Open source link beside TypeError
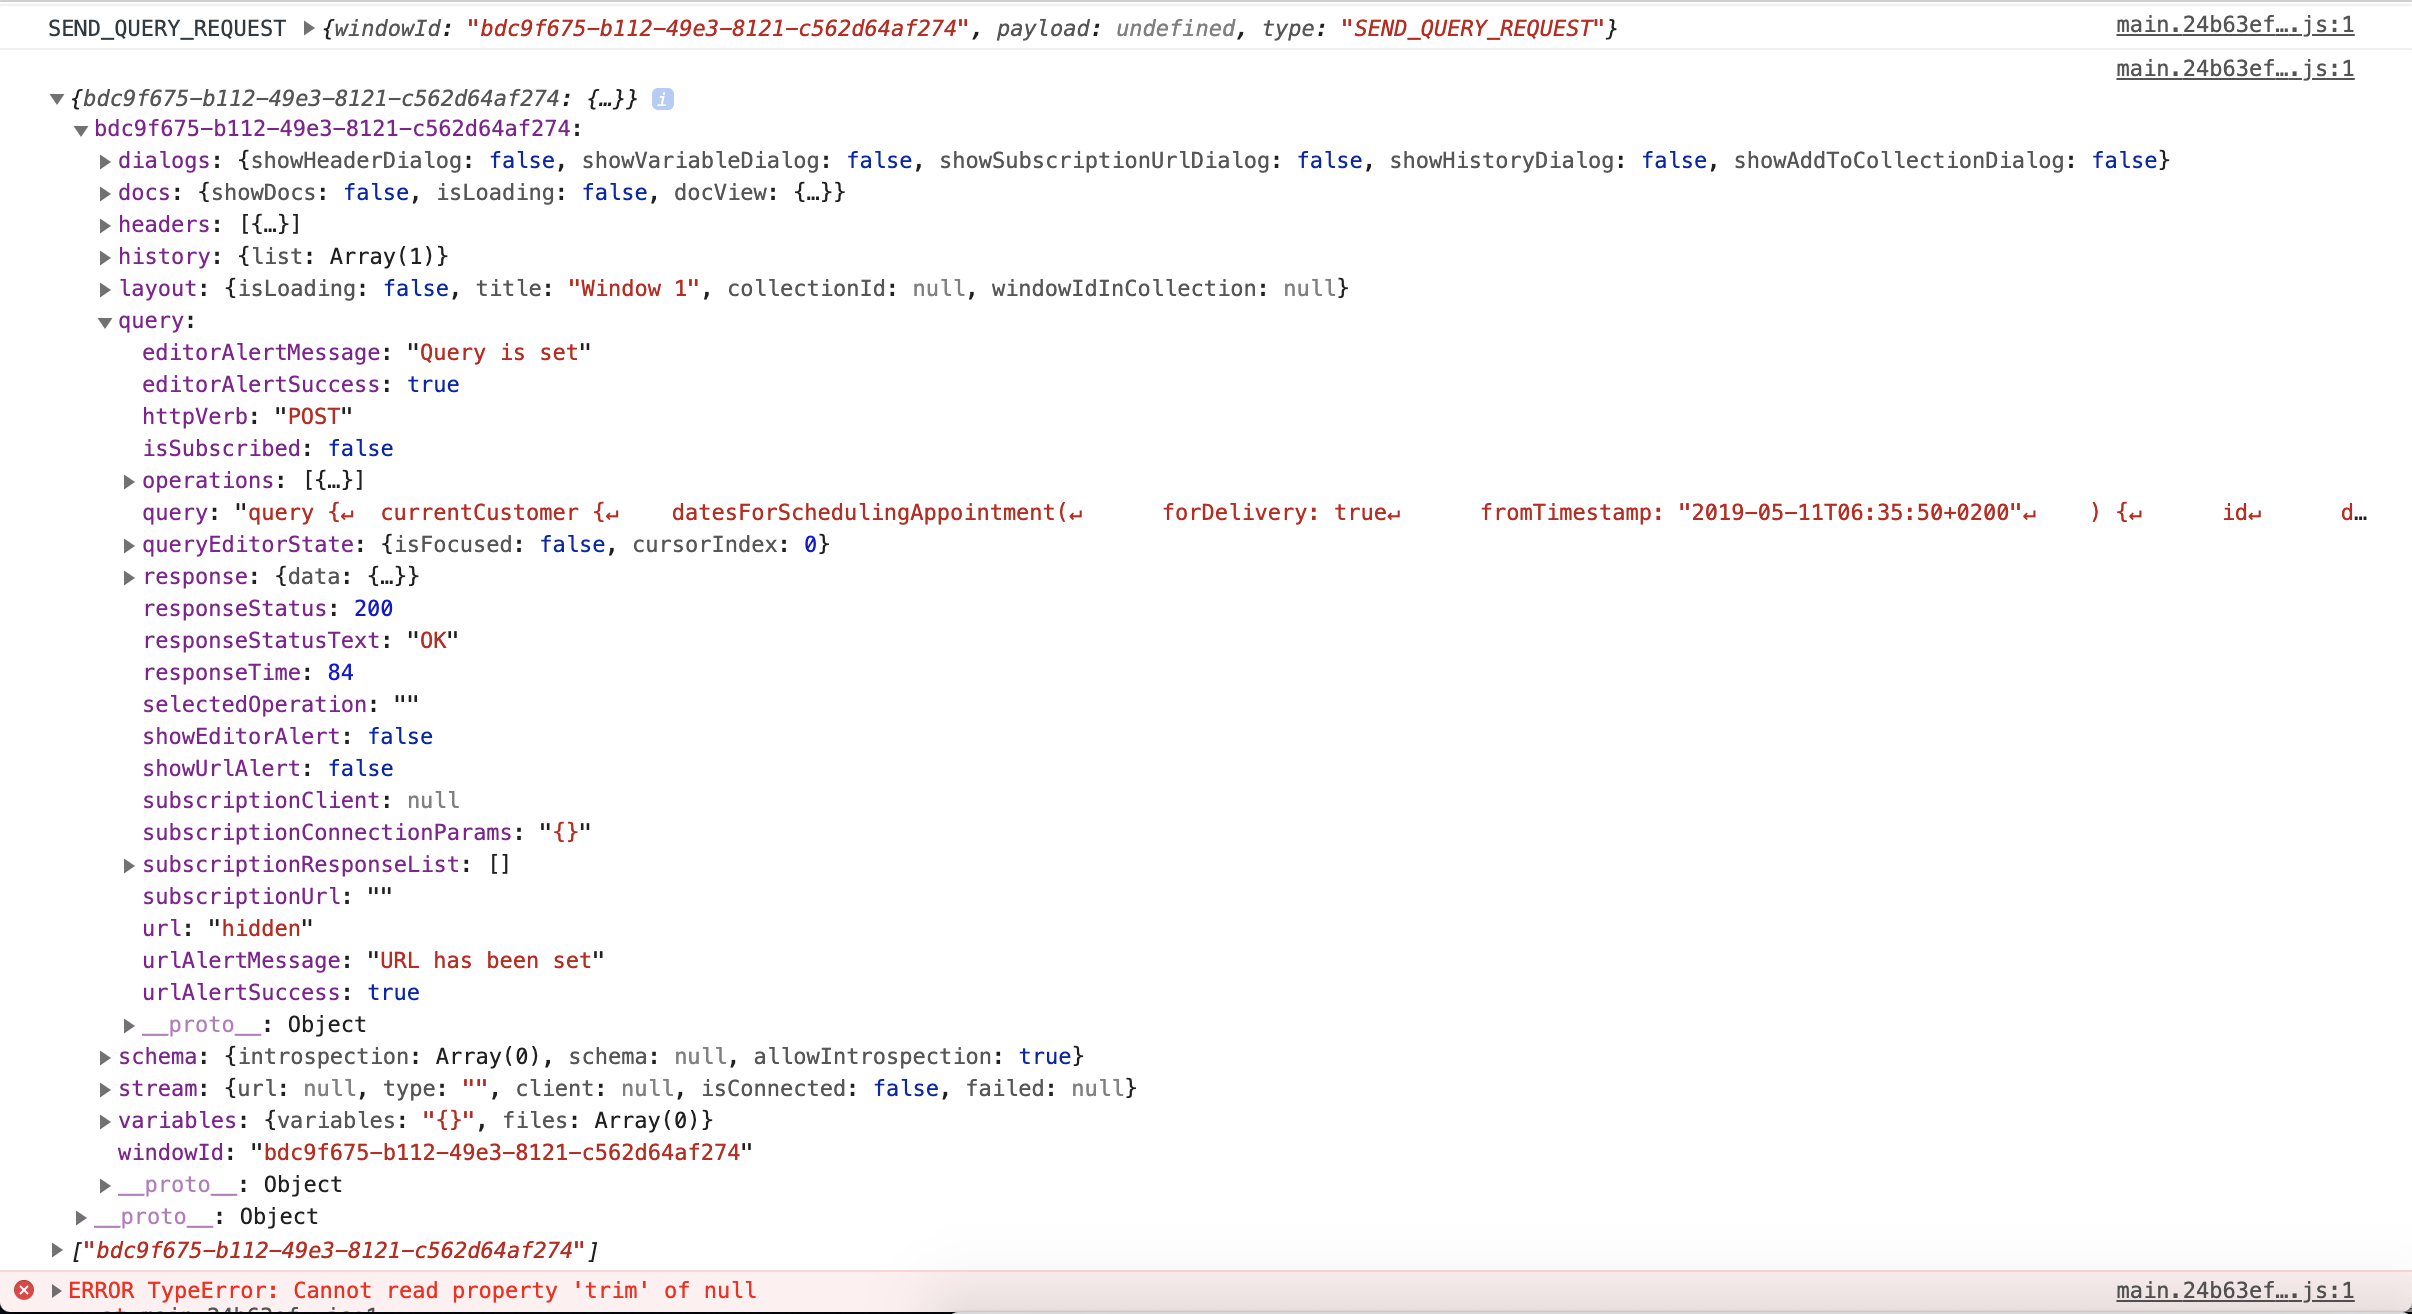This screenshot has width=2412, height=1314. tap(2235, 1291)
